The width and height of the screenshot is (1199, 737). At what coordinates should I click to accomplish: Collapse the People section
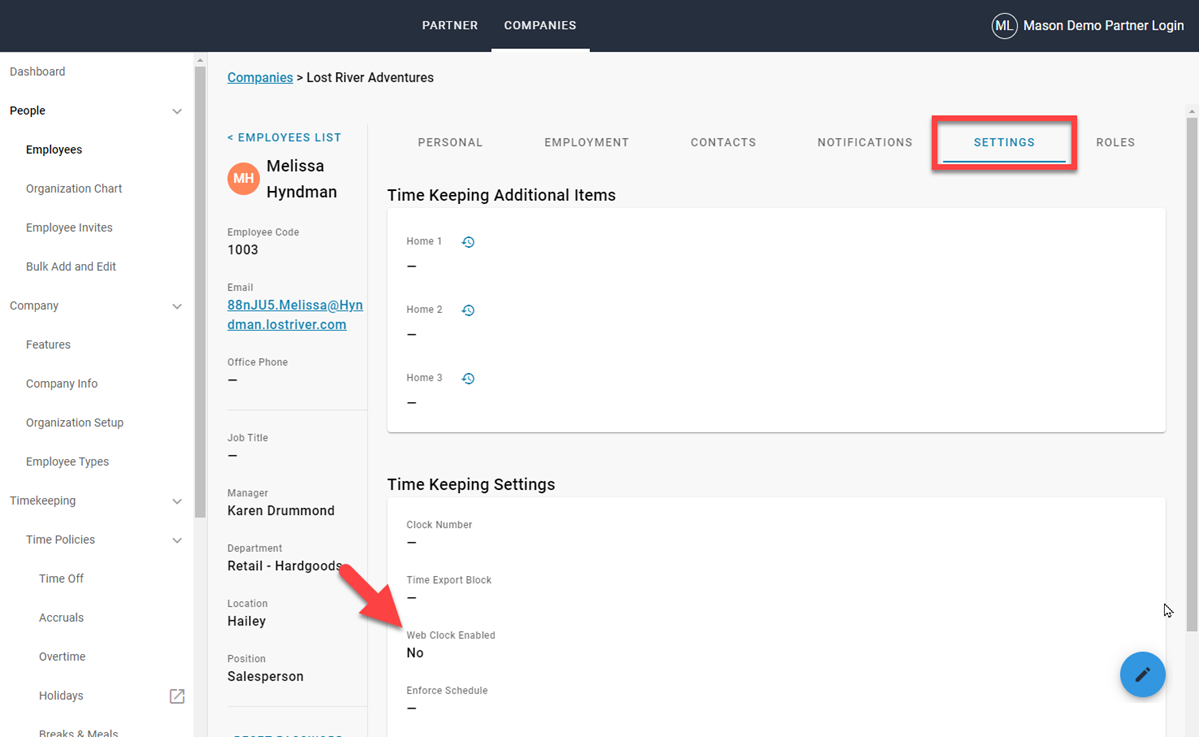click(x=177, y=111)
